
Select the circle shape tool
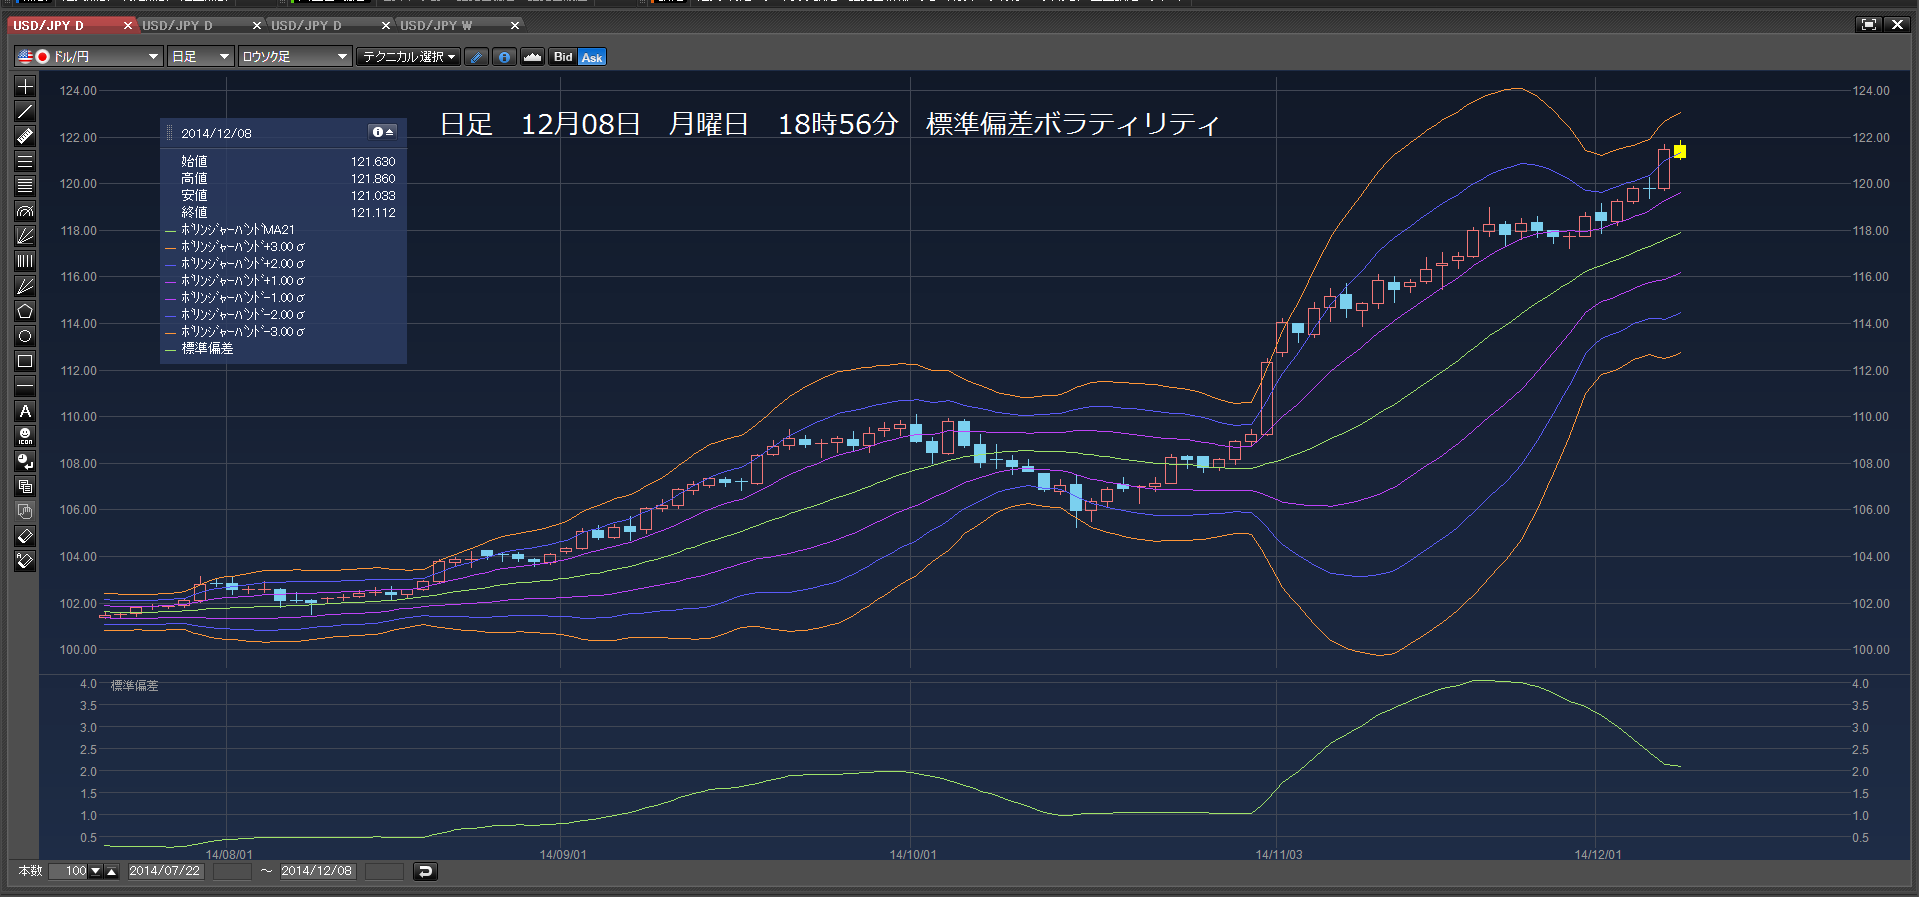[25, 336]
